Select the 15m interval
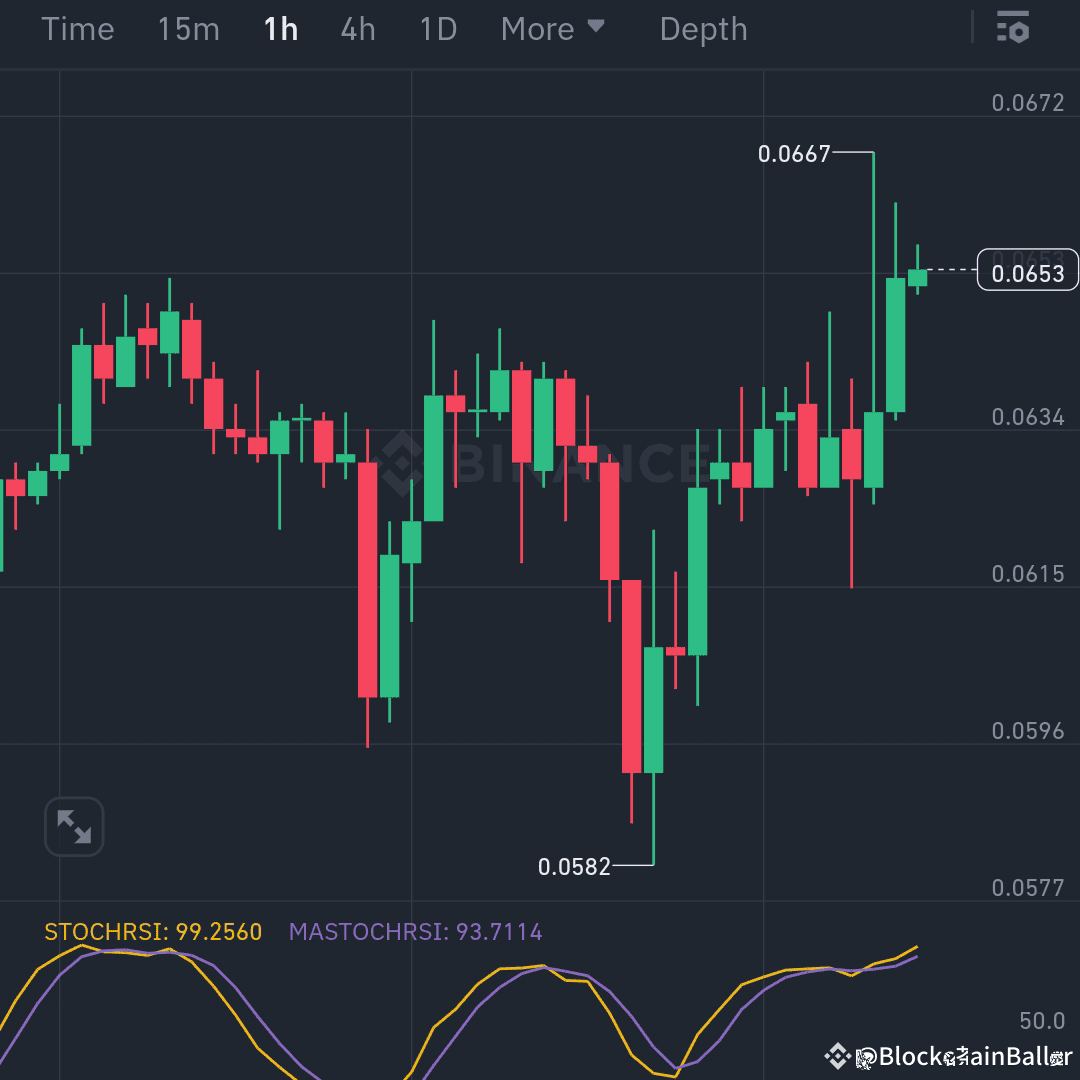The image size is (1080, 1080). coord(187,29)
